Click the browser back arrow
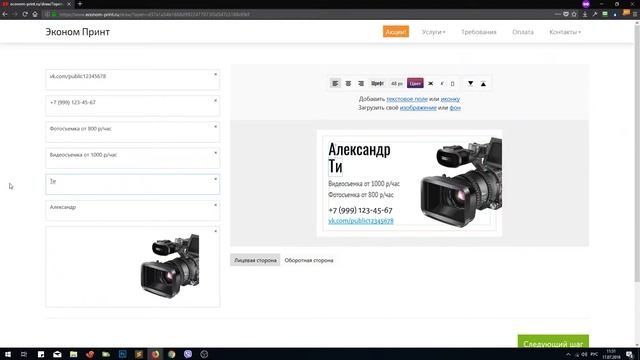Image resolution: width=640 pixels, height=360 pixels. (5, 14)
